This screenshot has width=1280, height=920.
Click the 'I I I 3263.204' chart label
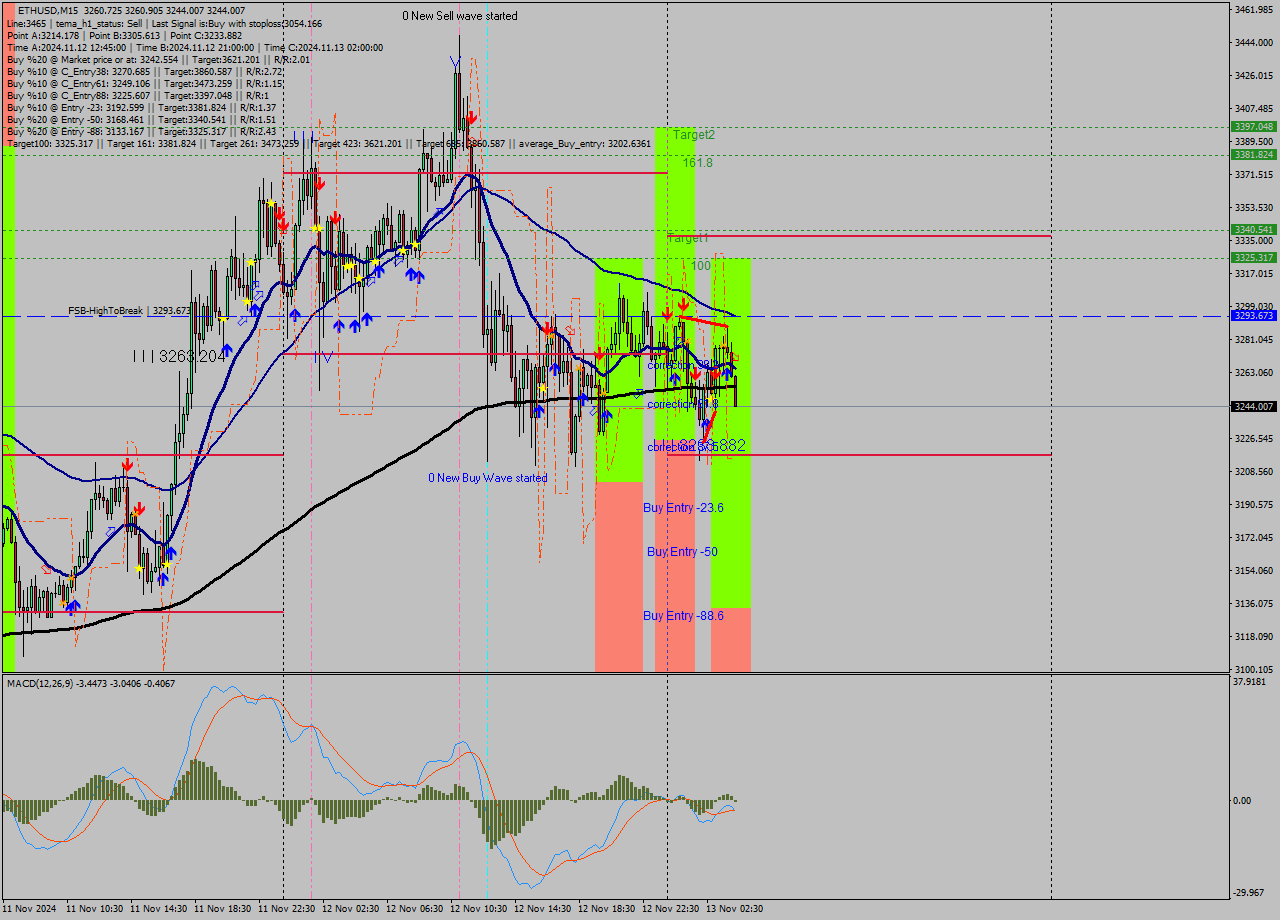pyautogui.click(x=180, y=356)
